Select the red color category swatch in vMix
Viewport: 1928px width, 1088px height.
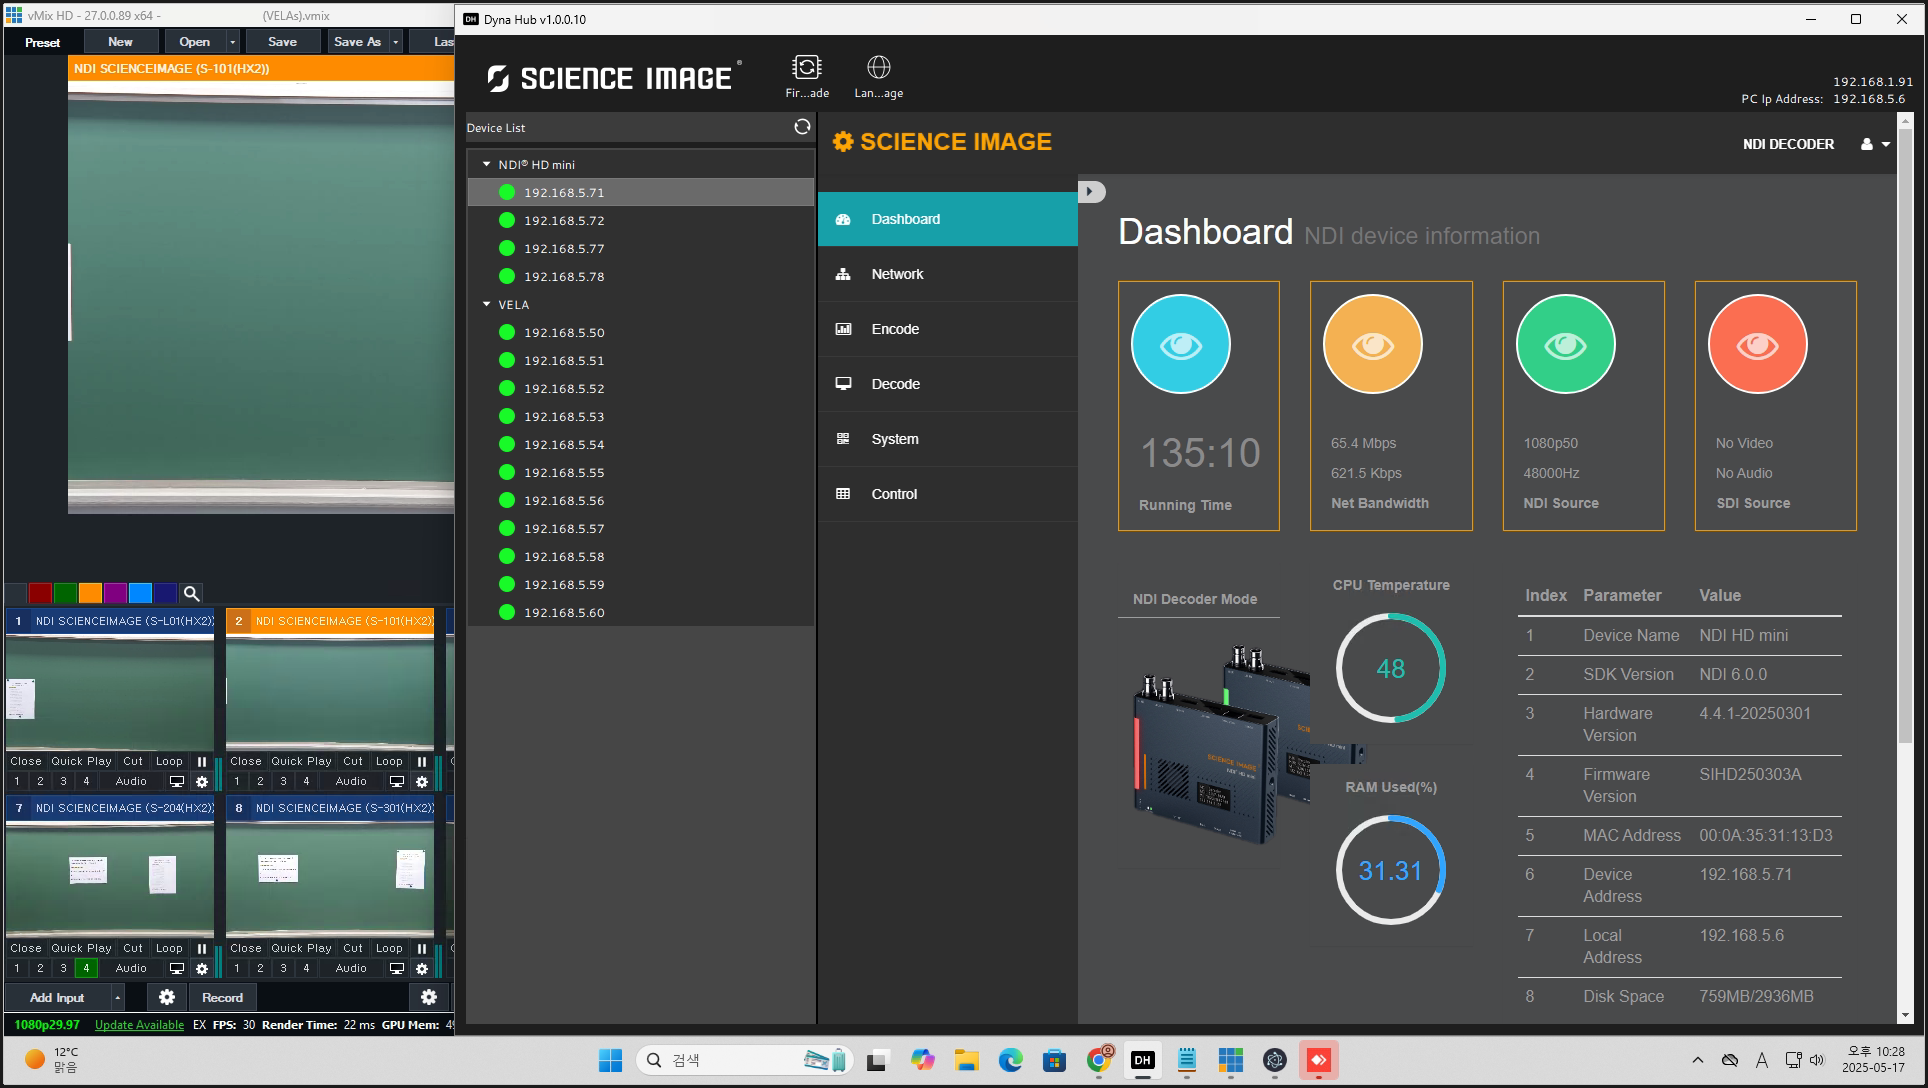[x=40, y=593]
